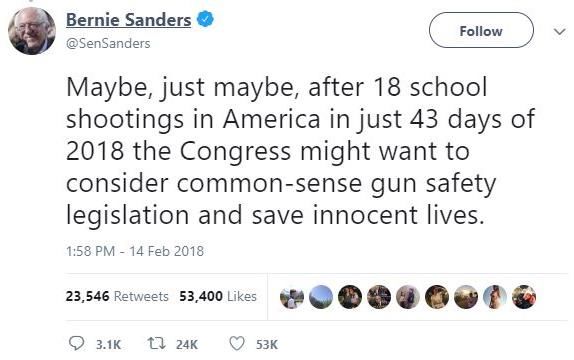
Task: View the 53,400 Likes list
Action: 218,296
